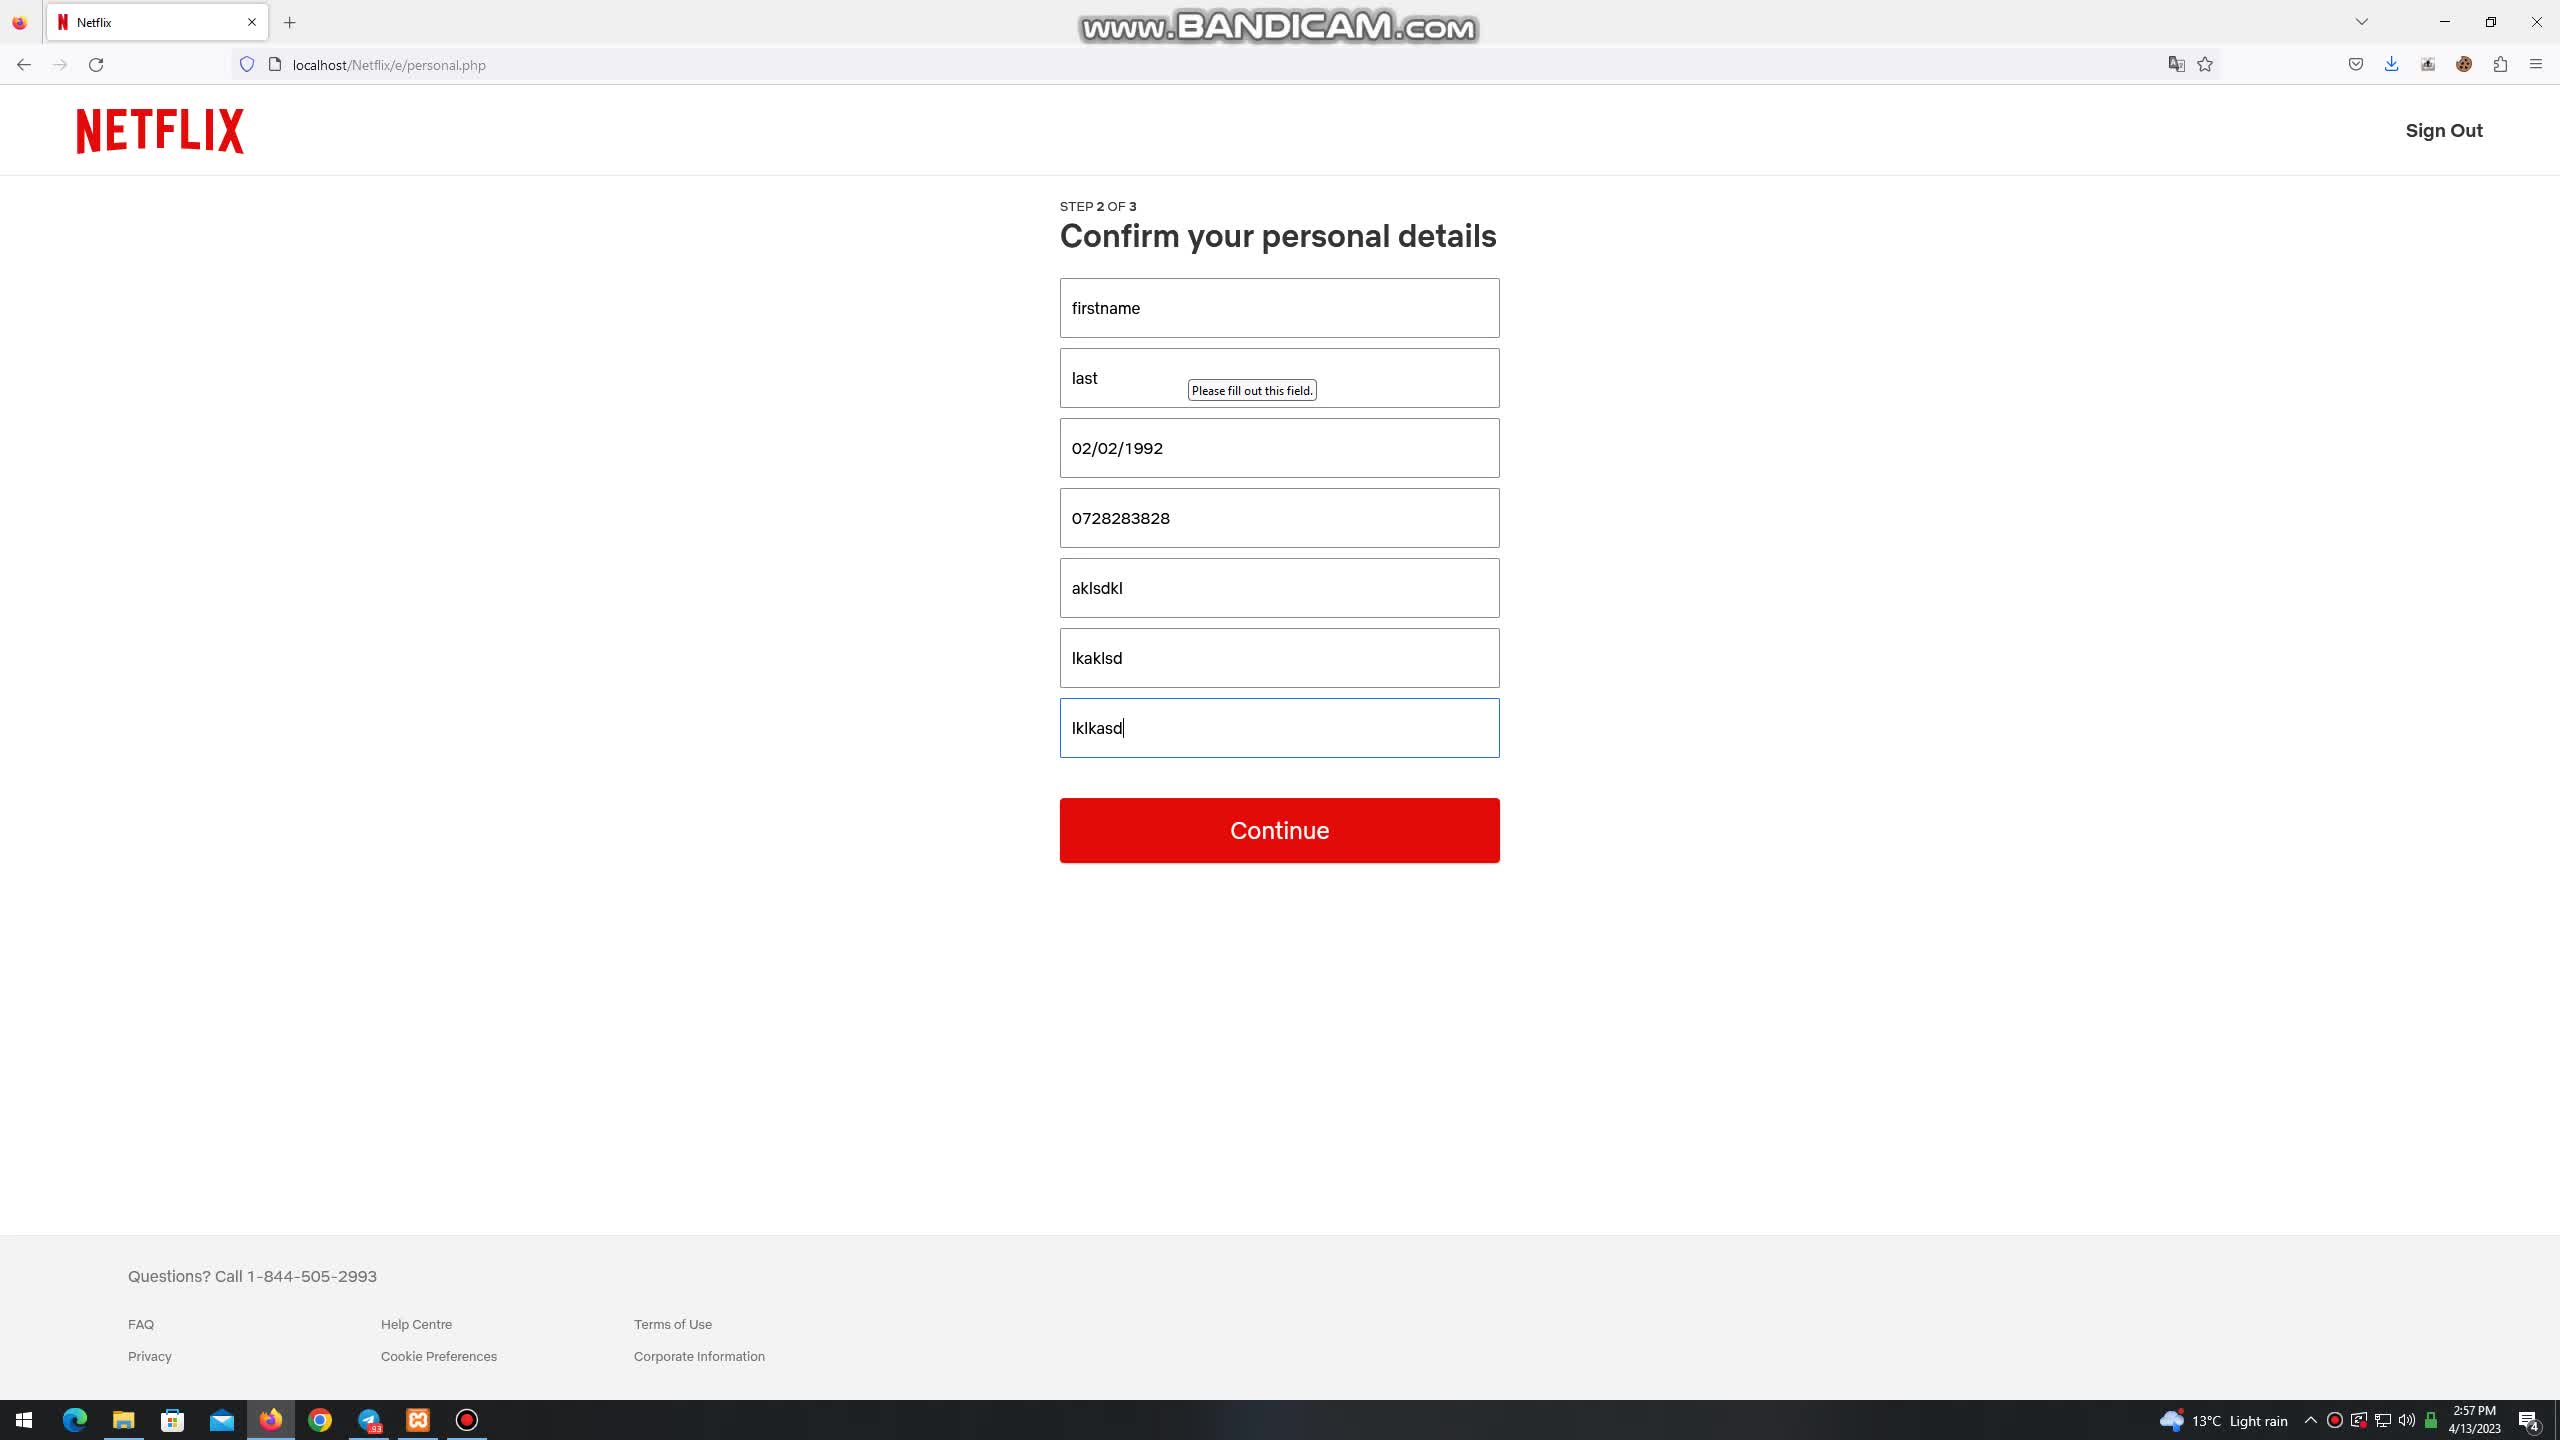Open the Downloads icon in the browser toolbar

point(2391,64)
